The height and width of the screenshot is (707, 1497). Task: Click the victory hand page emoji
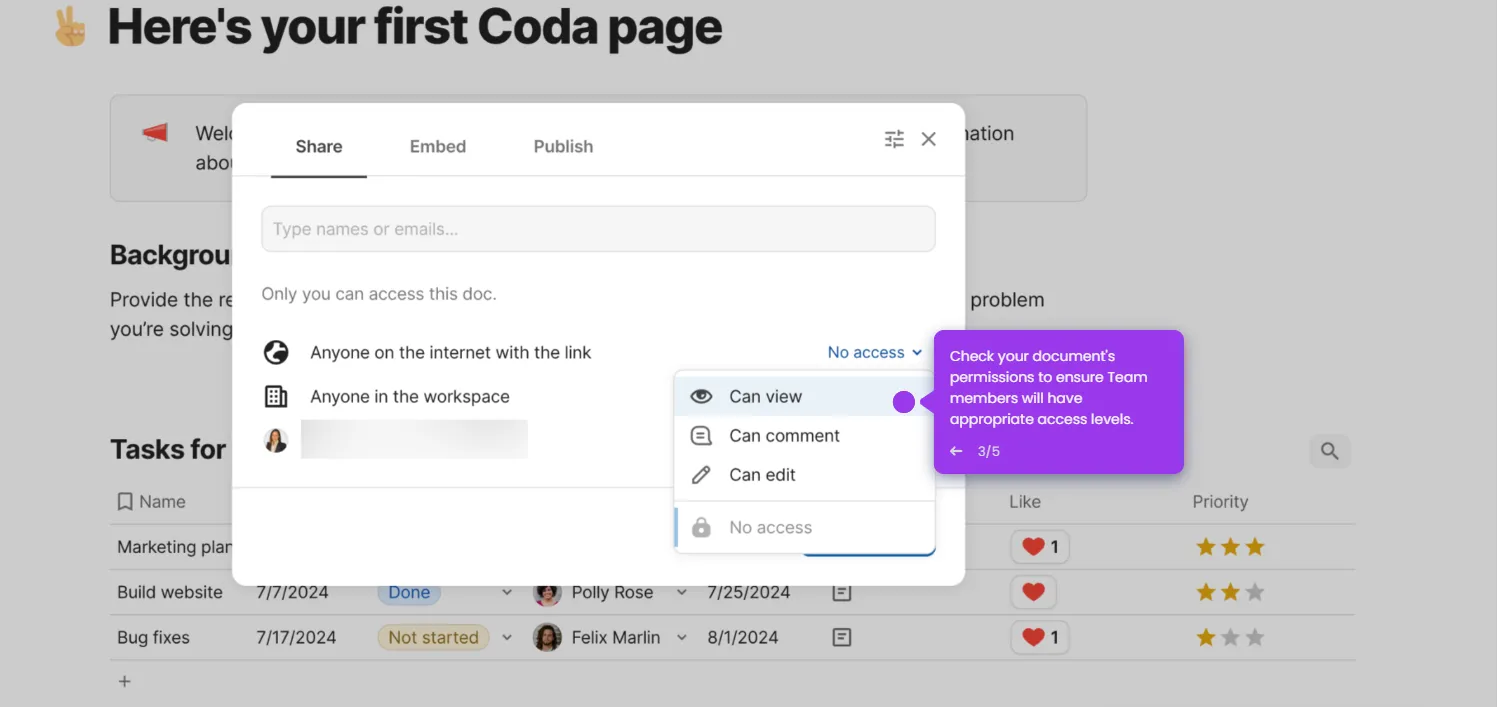[70, 28]
